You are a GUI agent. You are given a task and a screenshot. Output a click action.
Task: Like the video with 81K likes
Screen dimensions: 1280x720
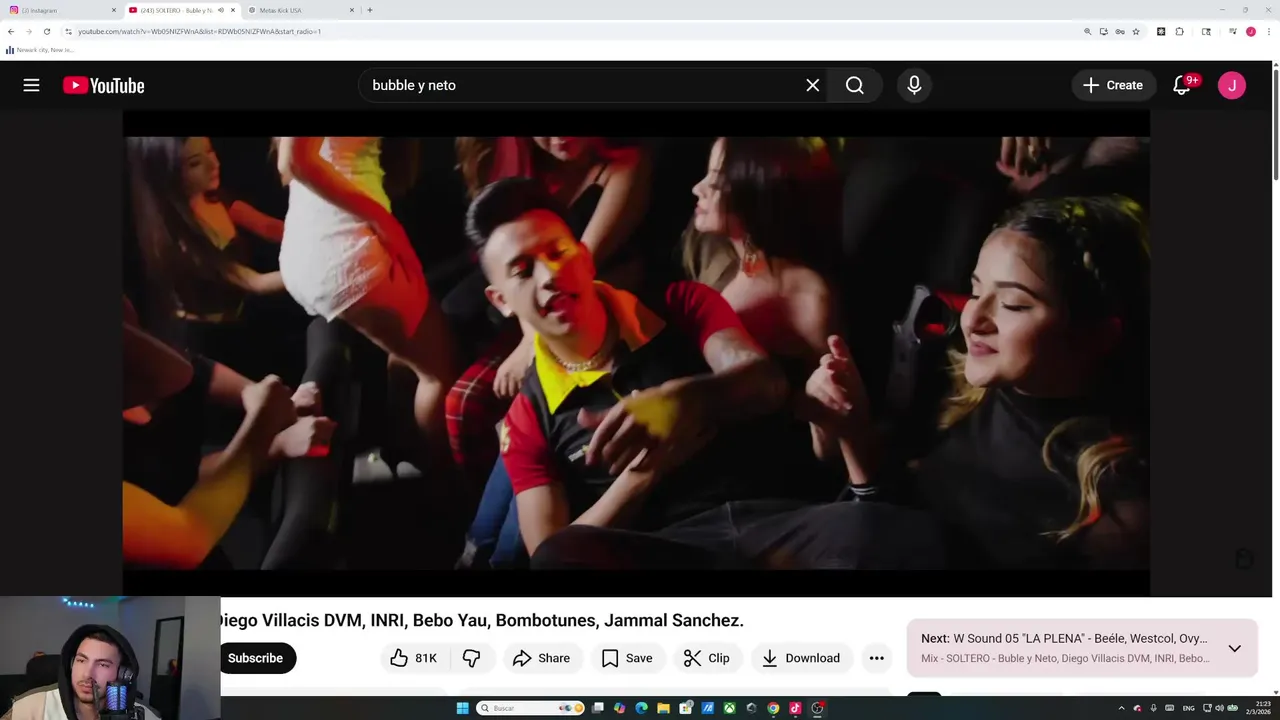pyautogui.click(x=414, y=658)
